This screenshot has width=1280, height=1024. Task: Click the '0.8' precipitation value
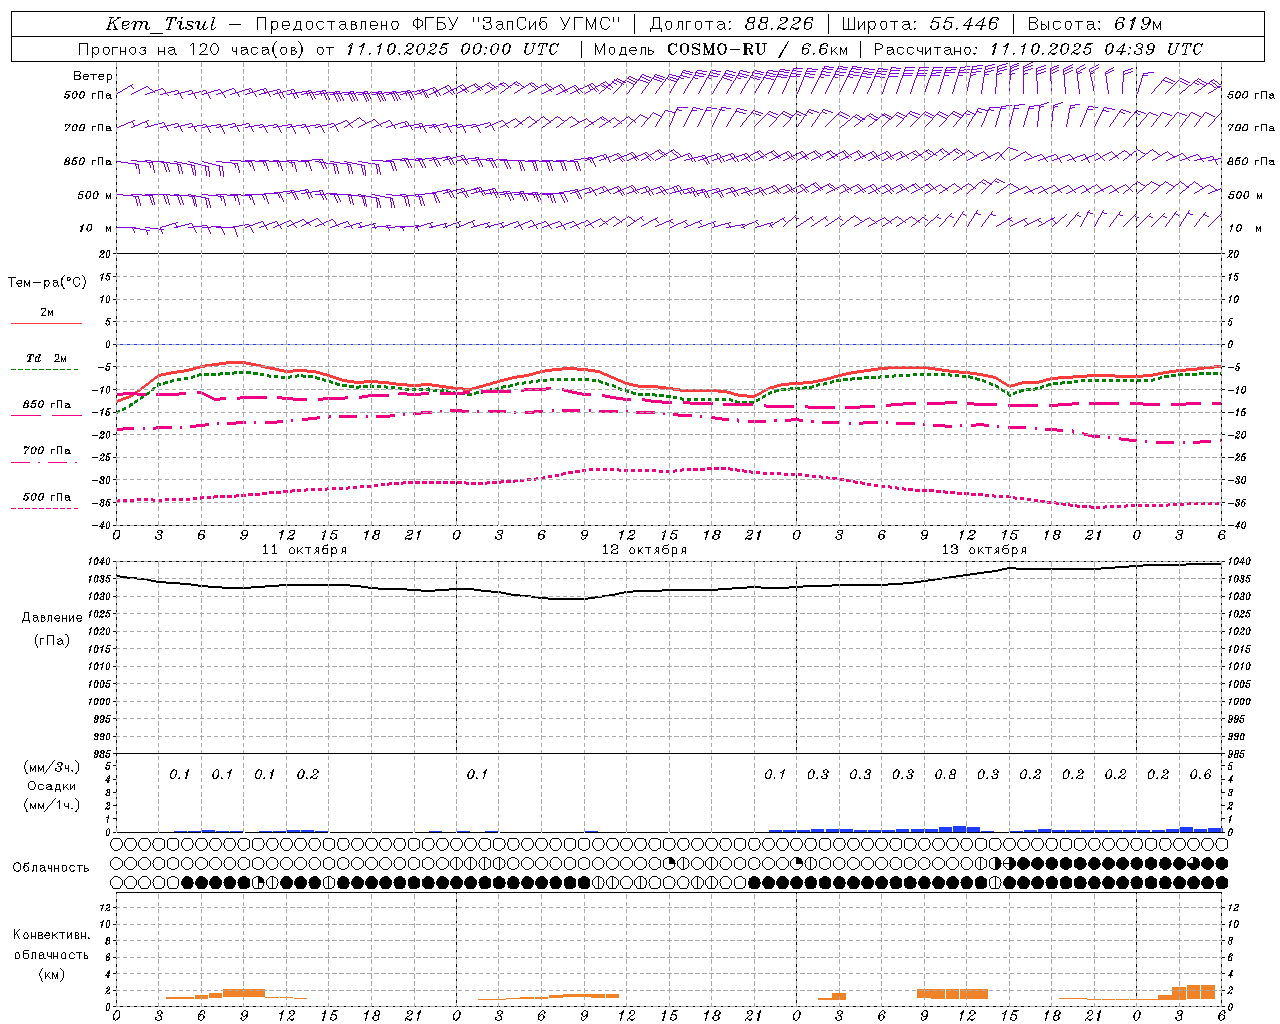[x=946, y=774]
